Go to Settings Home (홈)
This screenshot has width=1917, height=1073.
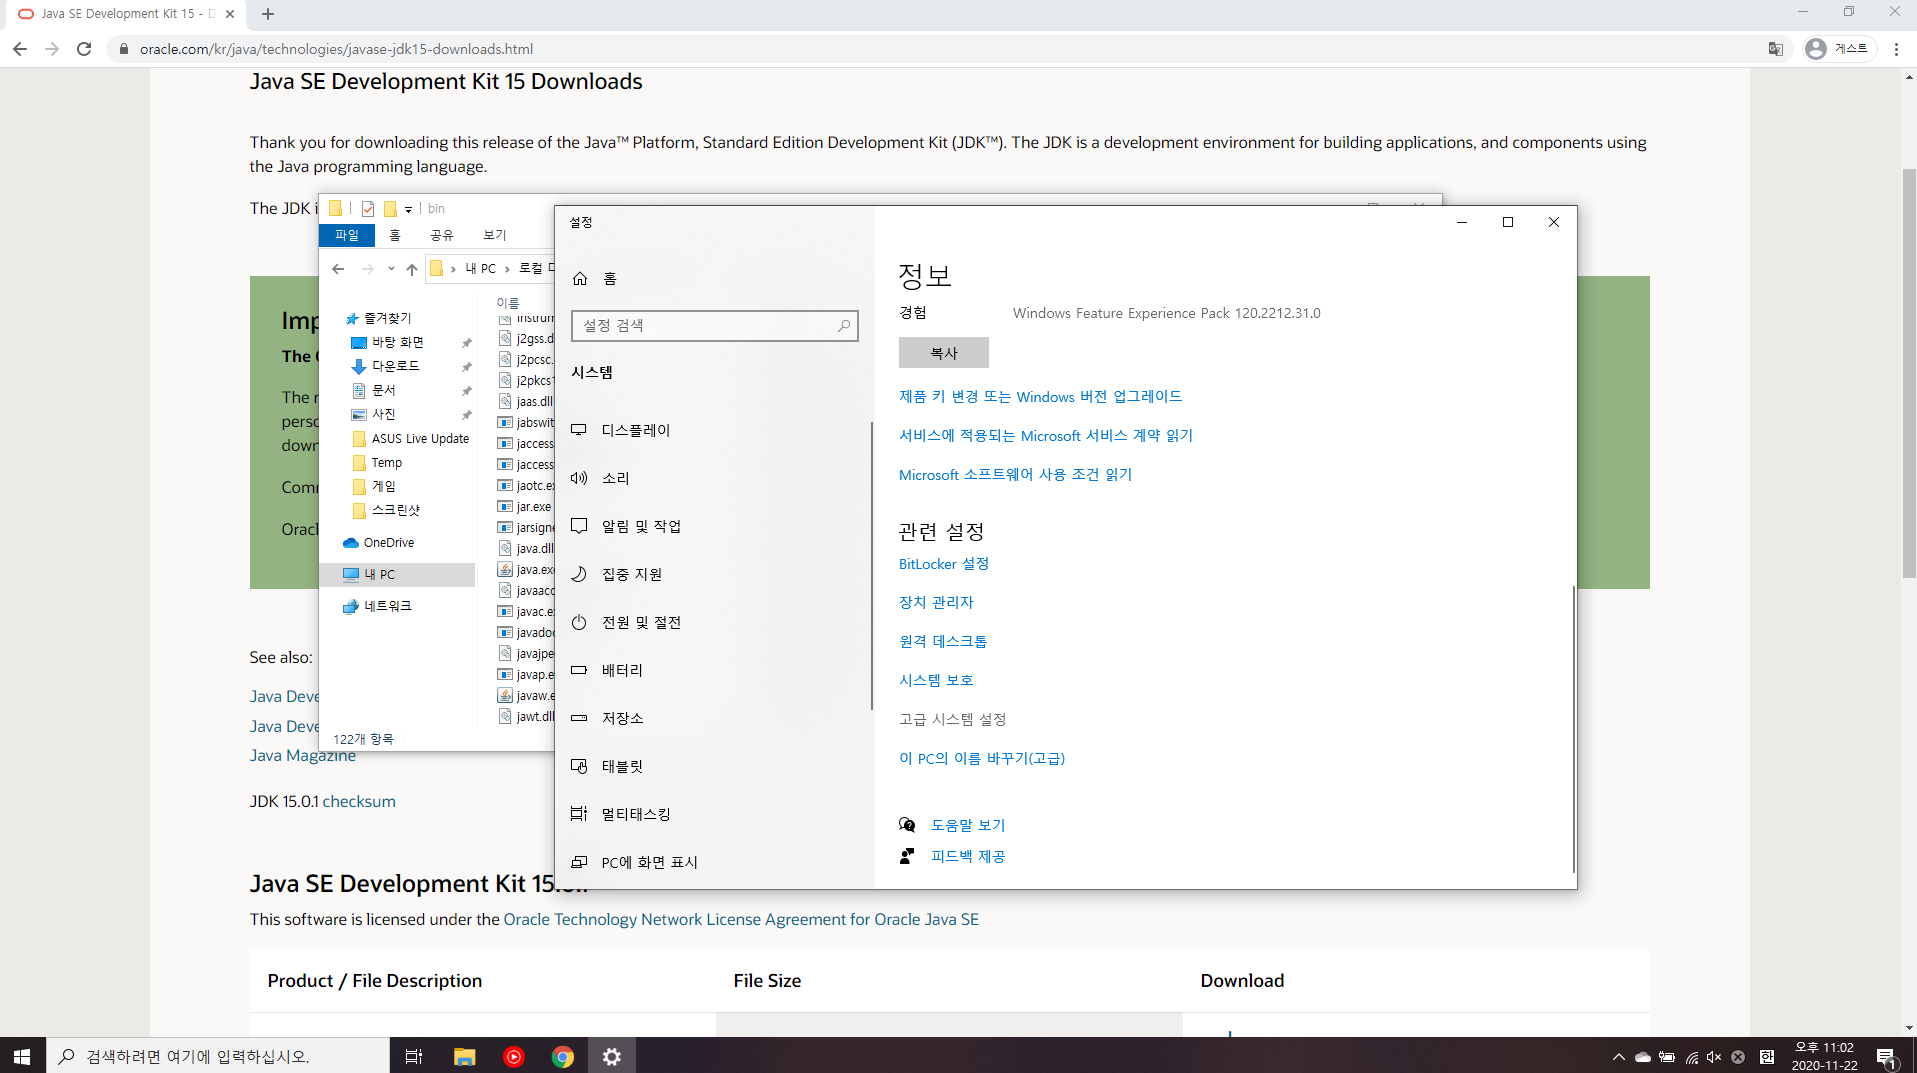pyautogui.click(x=594, y=279)
